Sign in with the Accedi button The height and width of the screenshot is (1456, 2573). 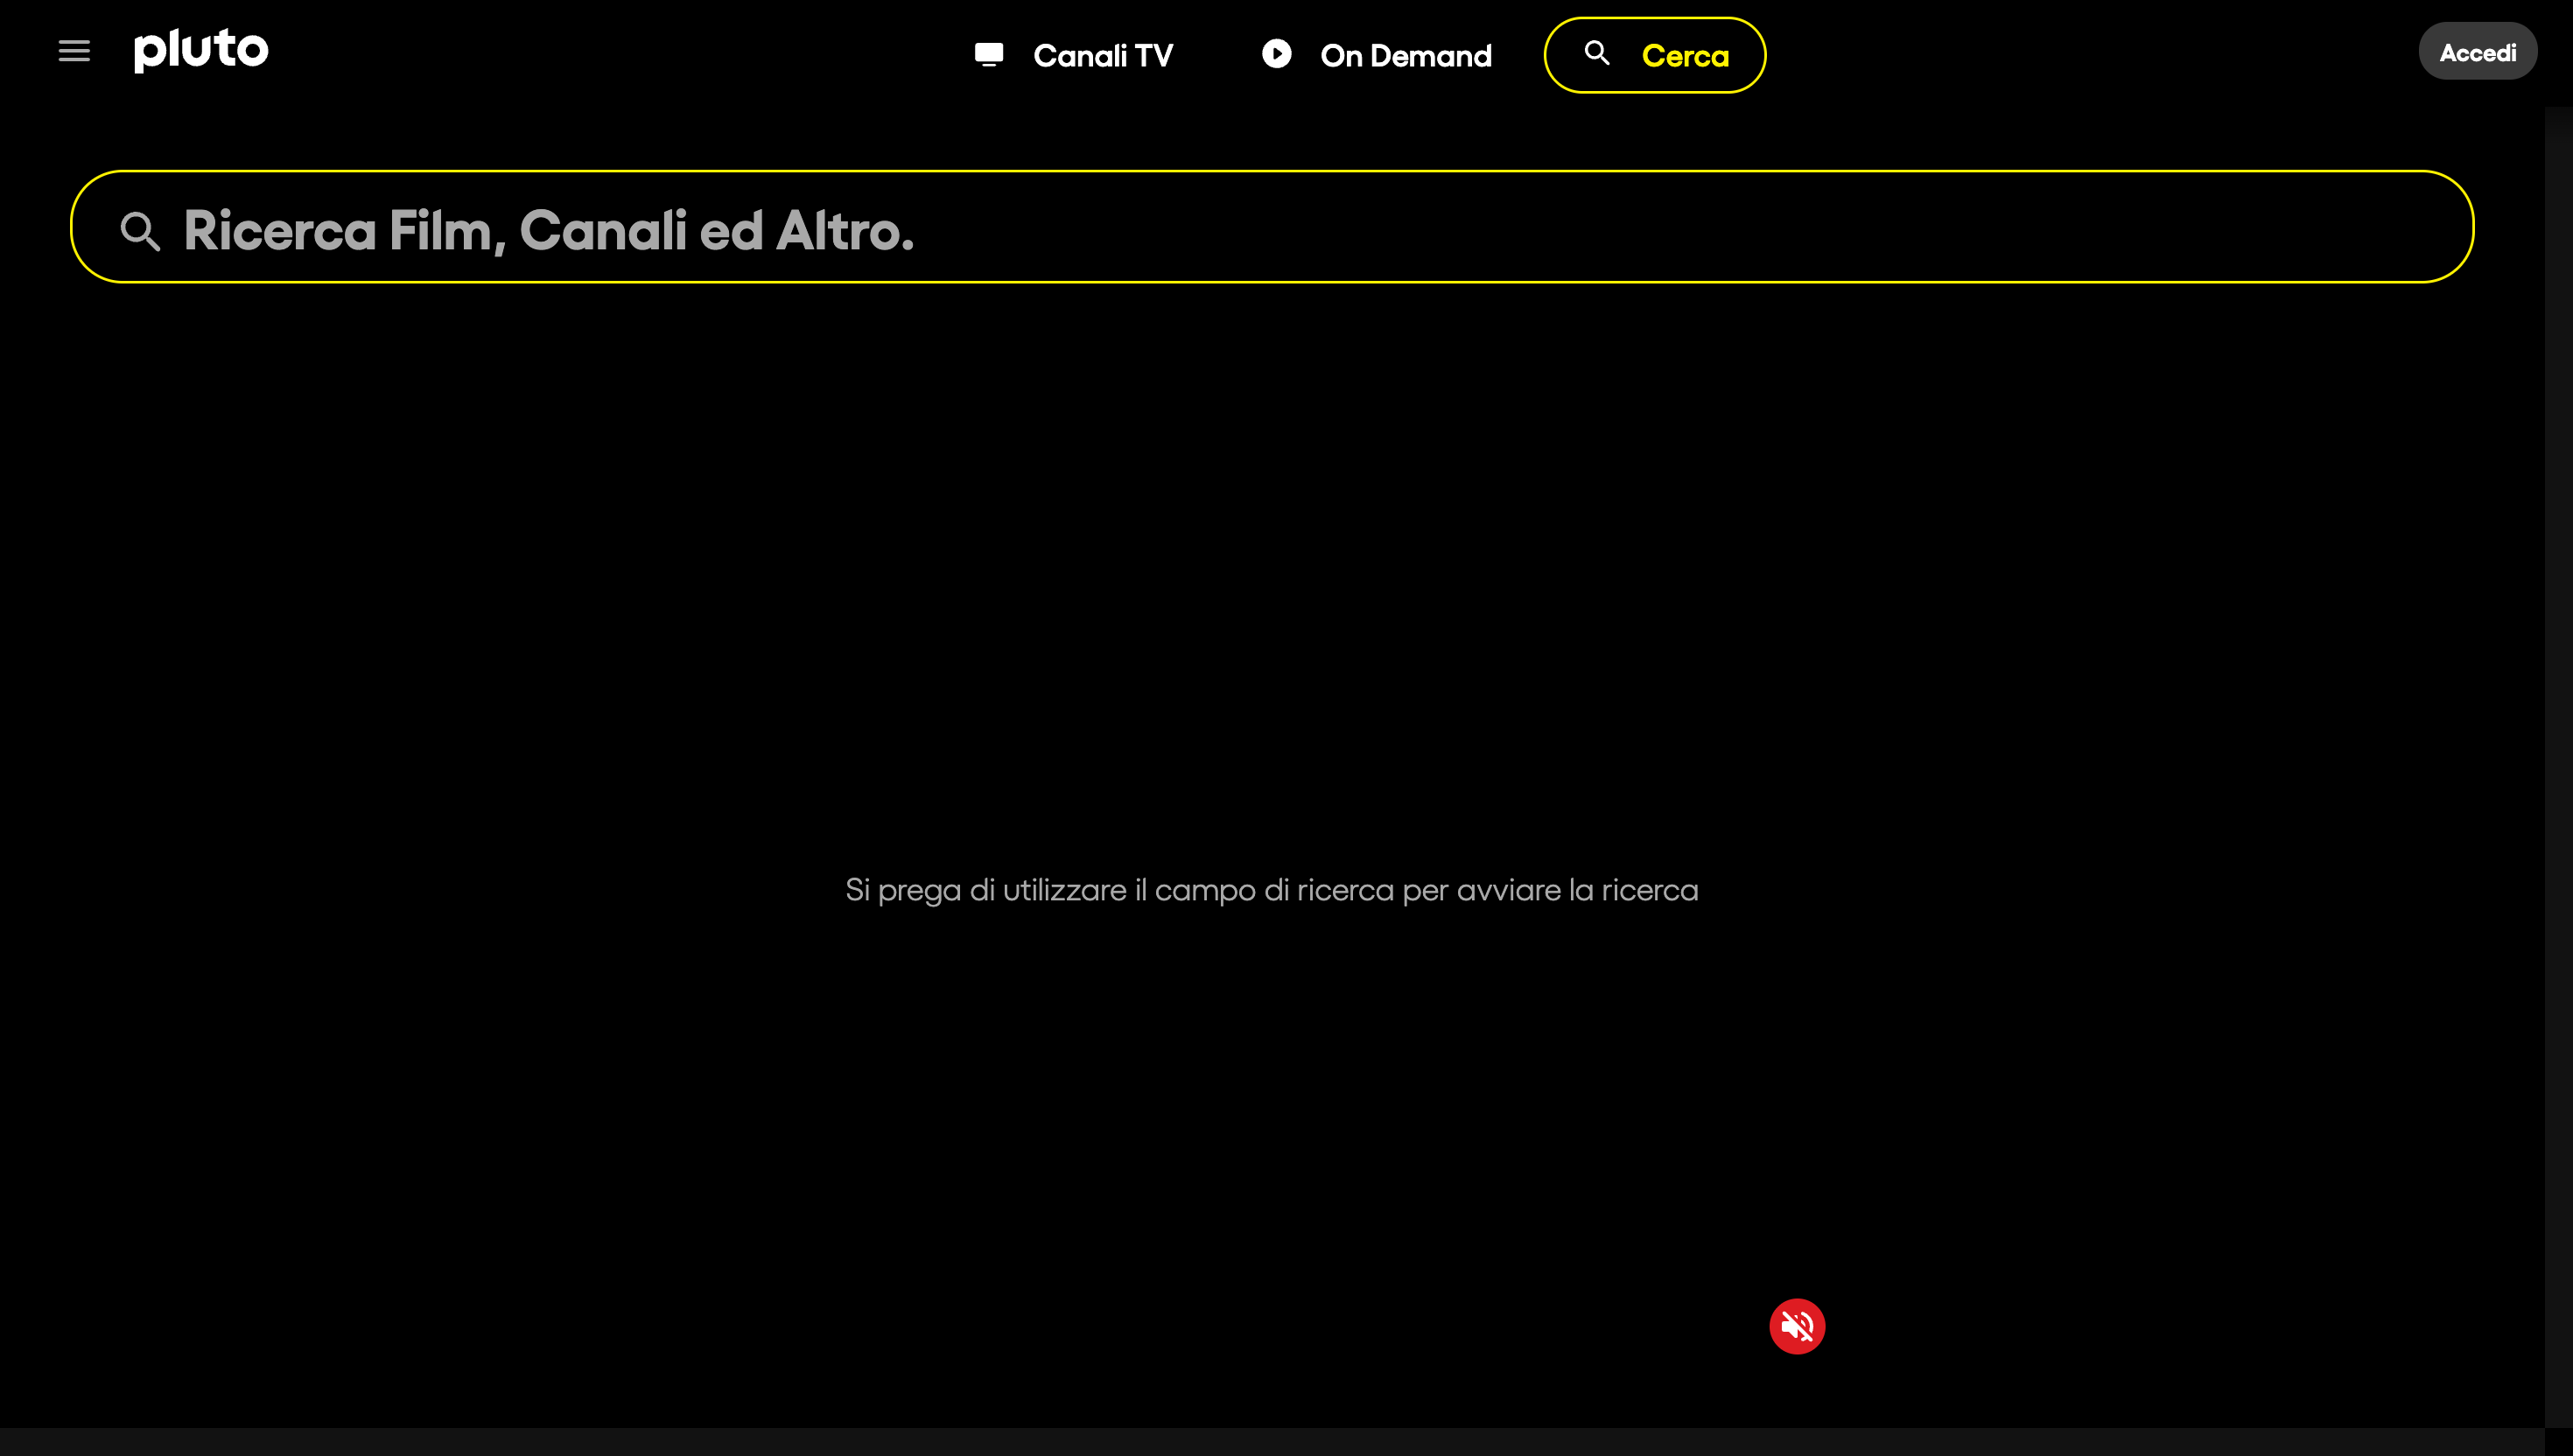pos(2477,52)
